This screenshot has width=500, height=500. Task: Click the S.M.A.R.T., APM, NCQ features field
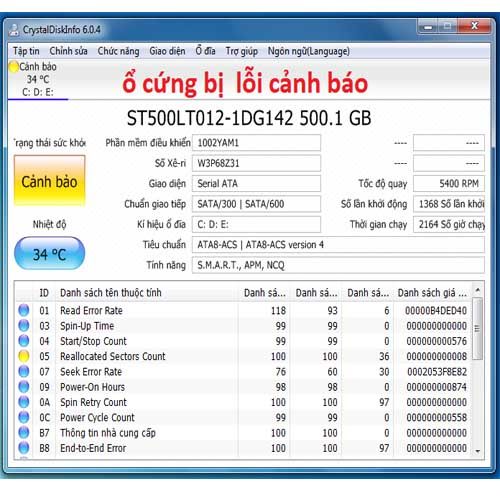(338, 265)
